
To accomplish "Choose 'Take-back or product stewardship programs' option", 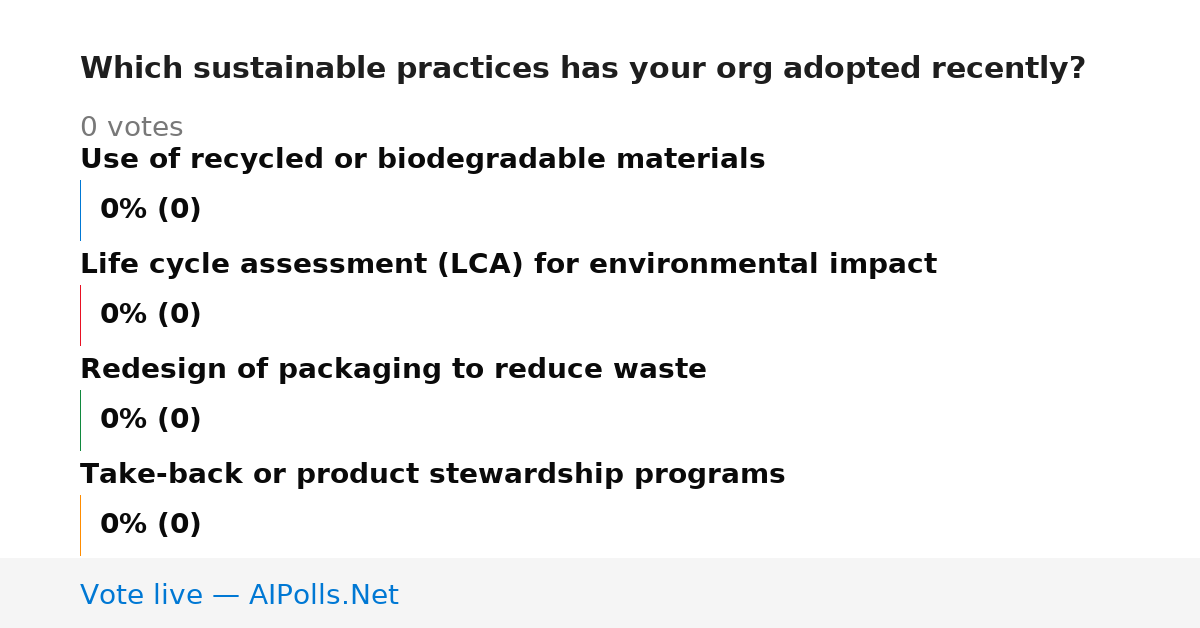I will pos(432,475).
